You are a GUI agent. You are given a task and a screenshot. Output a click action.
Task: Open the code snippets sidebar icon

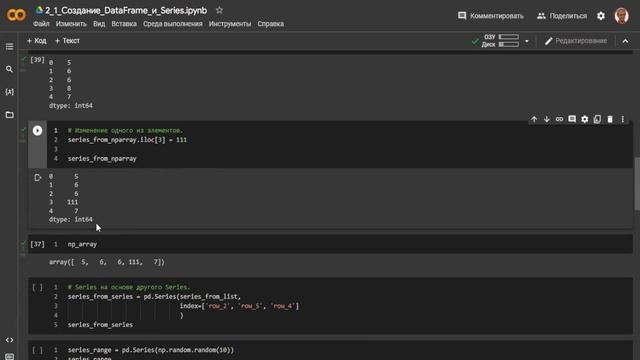point(9,340)
